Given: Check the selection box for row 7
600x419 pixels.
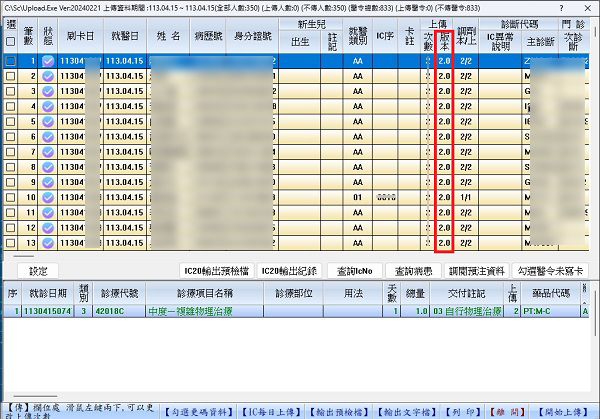Looking at the screenshot, I should tap(10, 152).
